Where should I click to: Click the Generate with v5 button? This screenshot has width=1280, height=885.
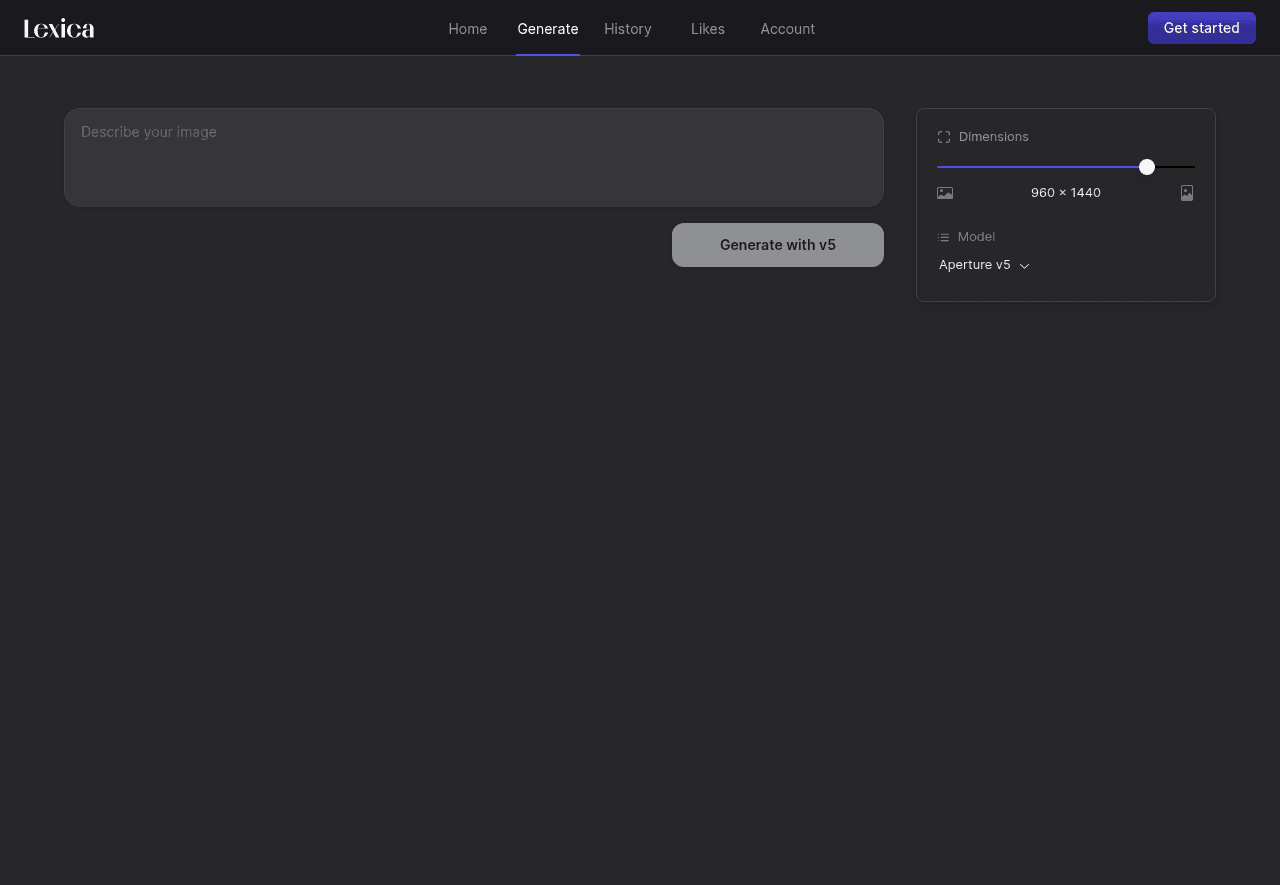(x=777, y=245)
